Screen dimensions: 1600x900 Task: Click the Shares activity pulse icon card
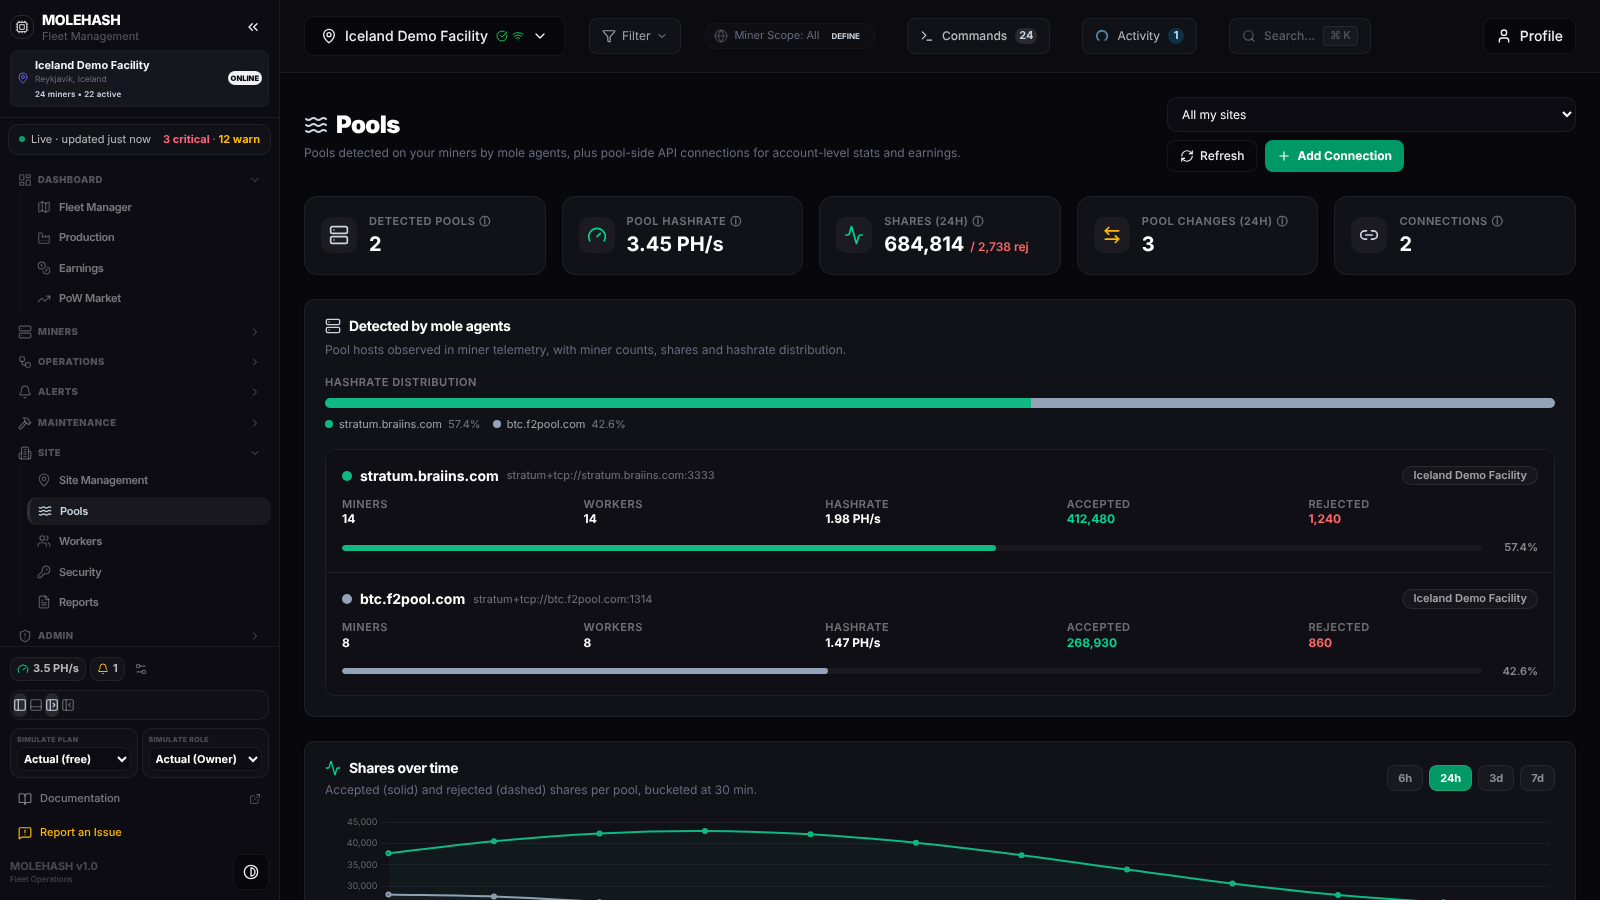point(854,235)
